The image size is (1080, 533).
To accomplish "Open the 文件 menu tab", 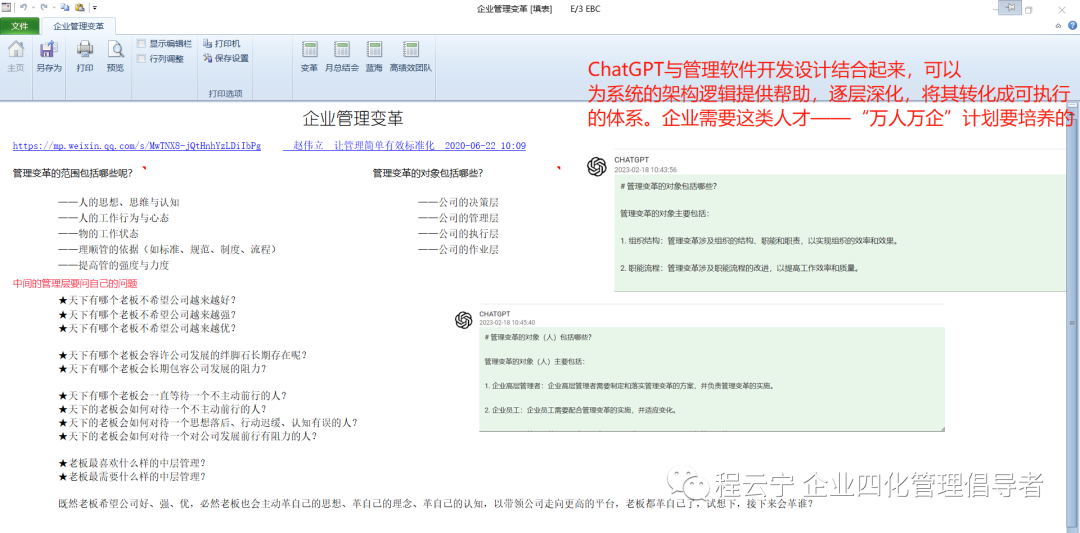I will point(19,26).
